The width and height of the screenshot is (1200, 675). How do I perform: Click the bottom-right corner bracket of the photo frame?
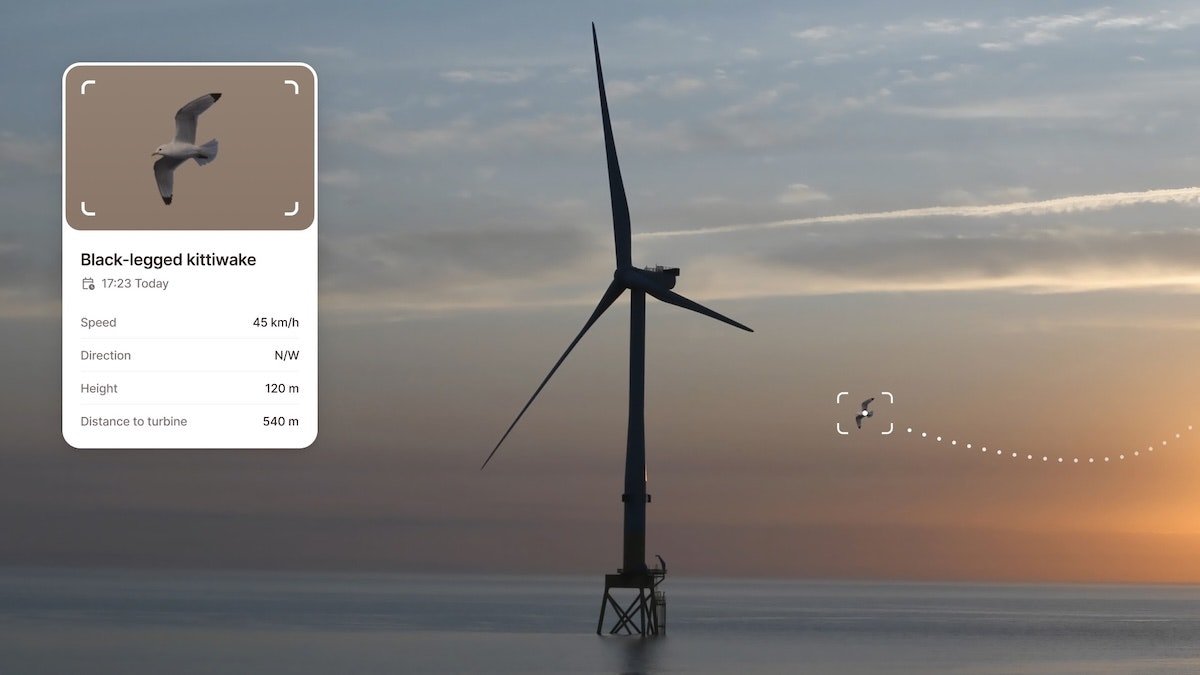291,211
